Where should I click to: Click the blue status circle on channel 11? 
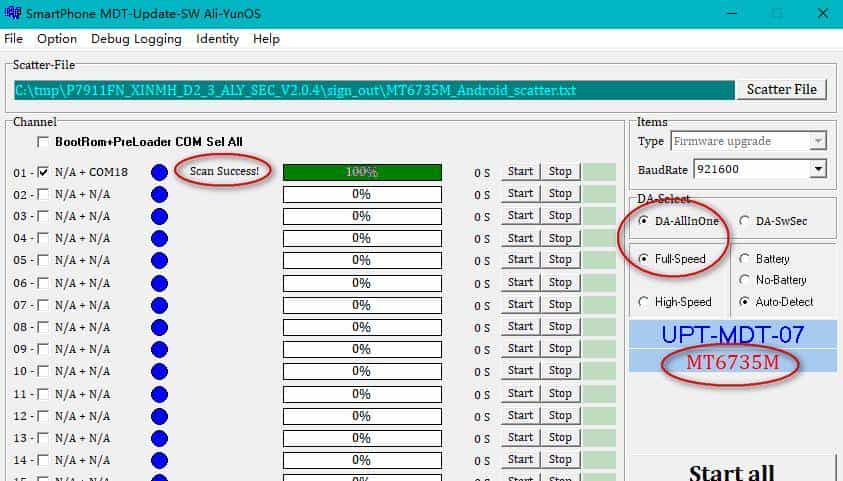click(159, 393)
